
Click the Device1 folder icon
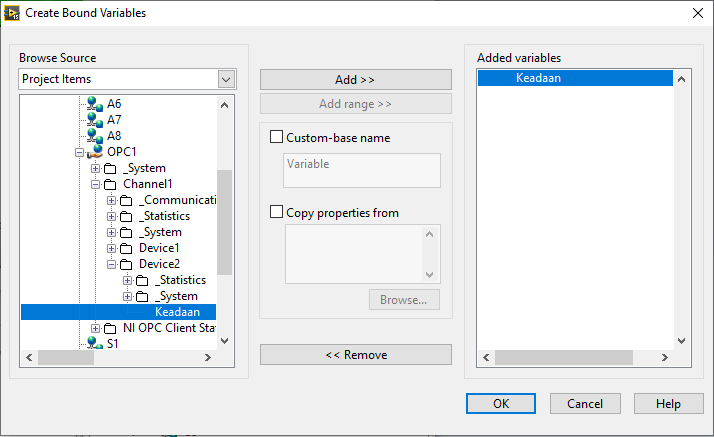[x=126, y=249]
